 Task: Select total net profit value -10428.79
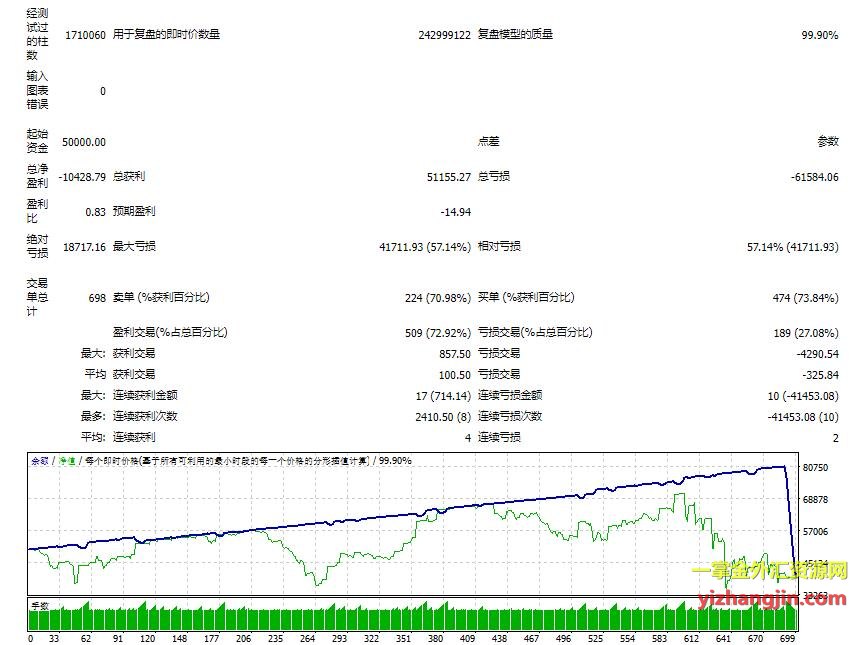(82, 177)
